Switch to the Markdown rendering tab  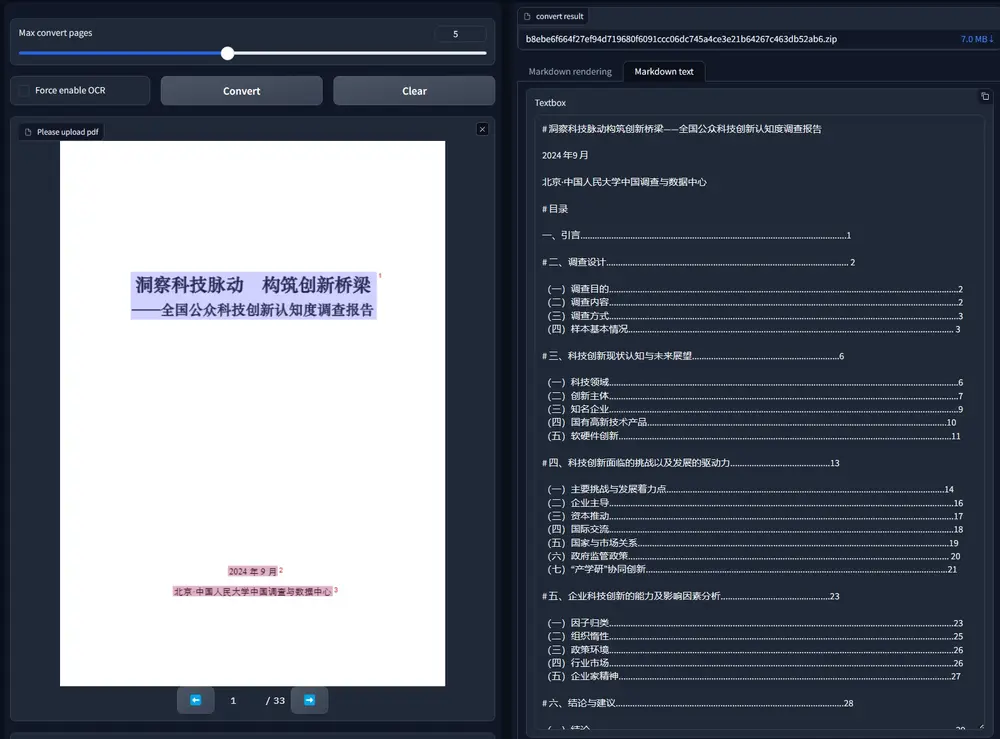tap(570, 71)
